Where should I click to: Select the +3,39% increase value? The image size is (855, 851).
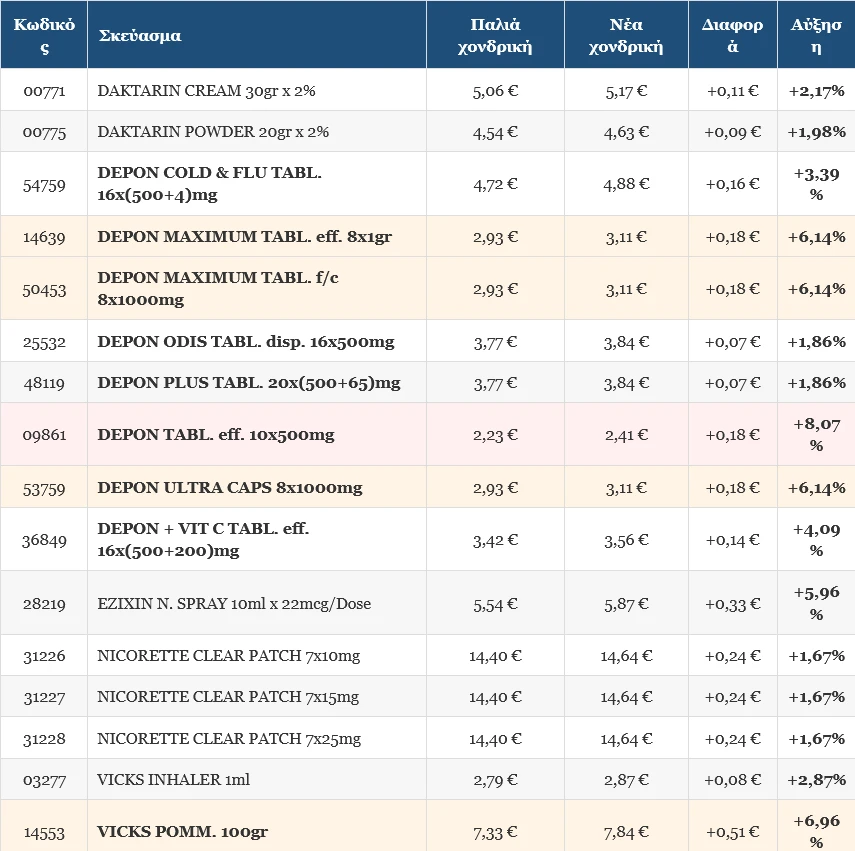(816, 184)
